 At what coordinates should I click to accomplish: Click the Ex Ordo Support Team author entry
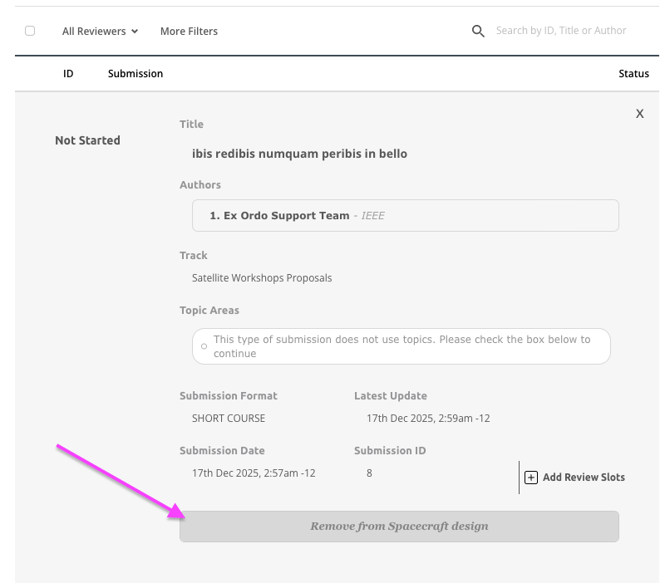(279, 216)
